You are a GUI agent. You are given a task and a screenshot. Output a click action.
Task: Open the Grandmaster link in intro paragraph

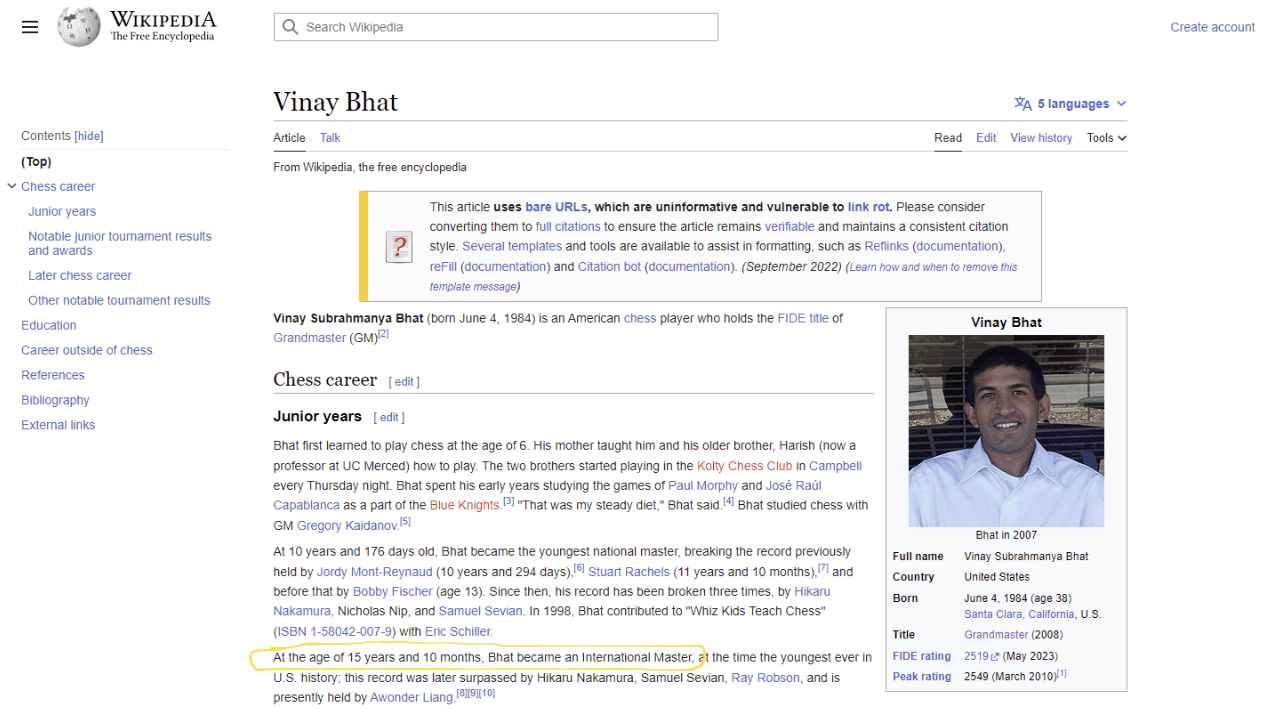[309, 338]
